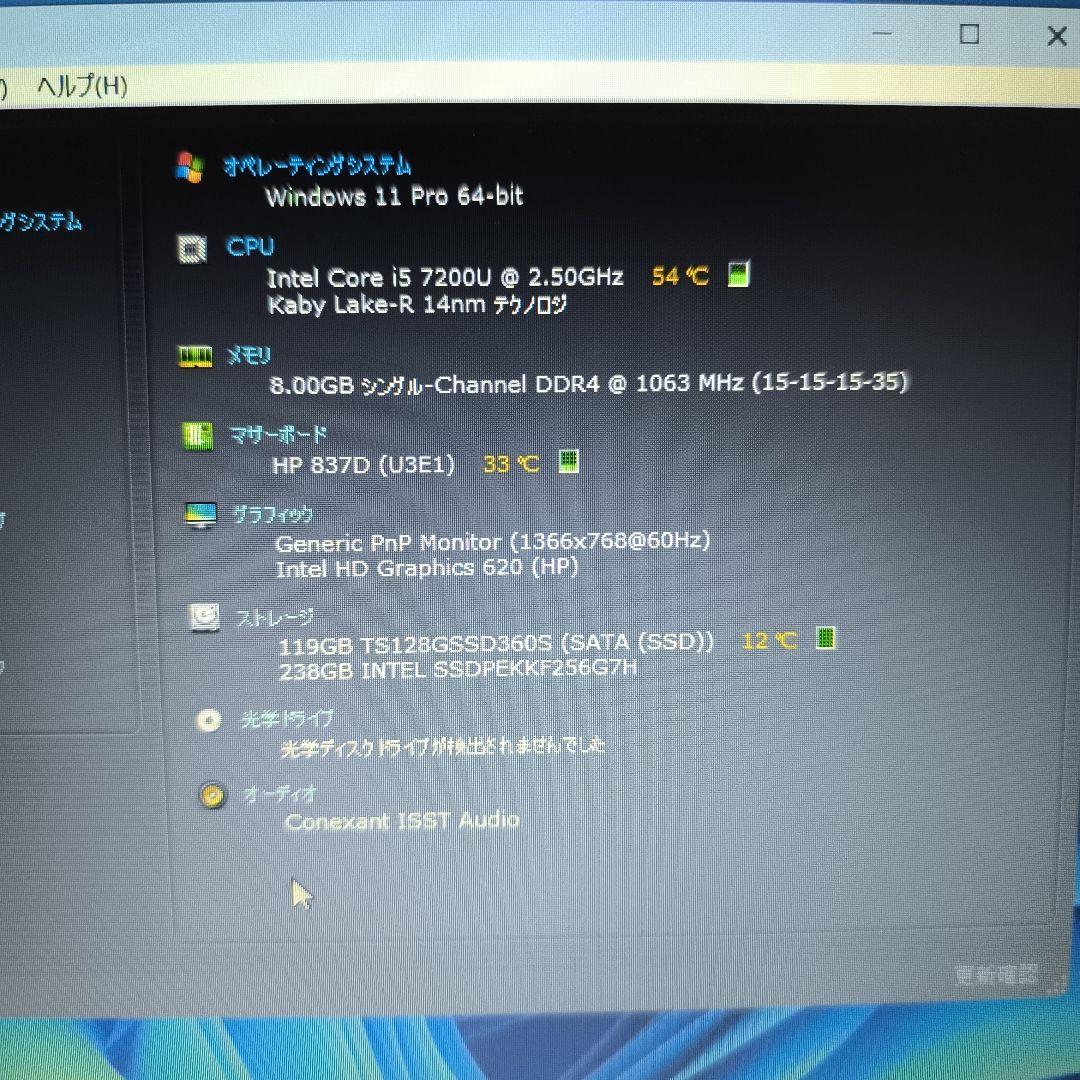Click the motherboard icon

point(197,435)
